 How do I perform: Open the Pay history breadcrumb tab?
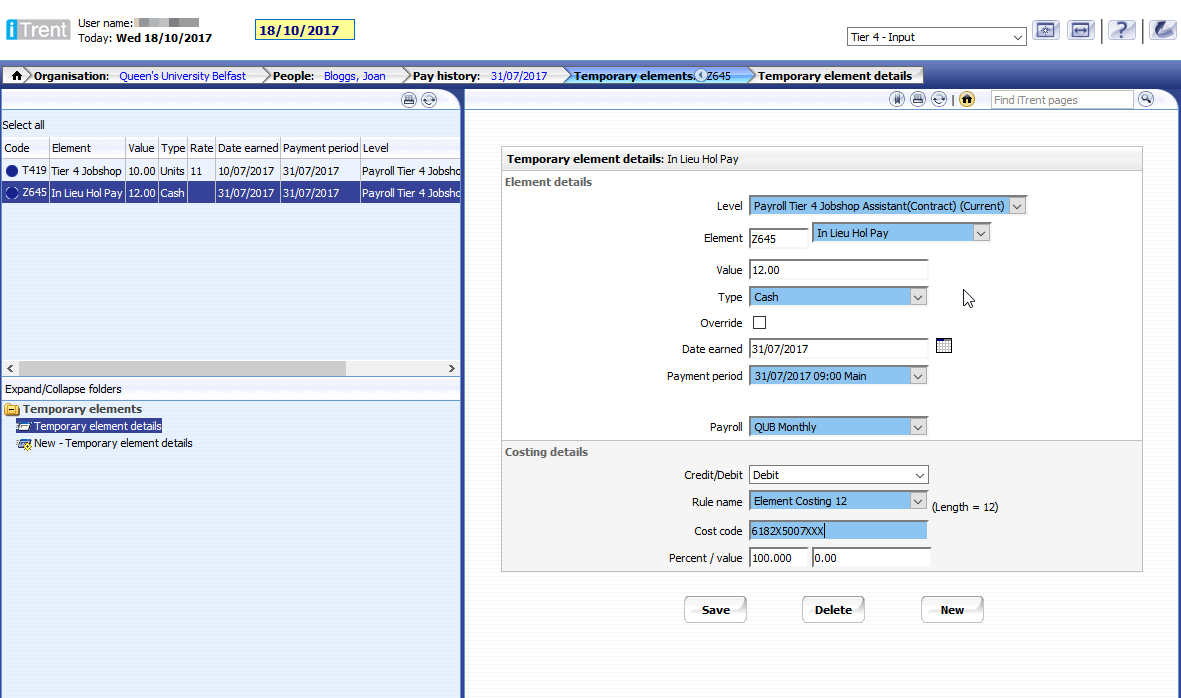point(480,76)
